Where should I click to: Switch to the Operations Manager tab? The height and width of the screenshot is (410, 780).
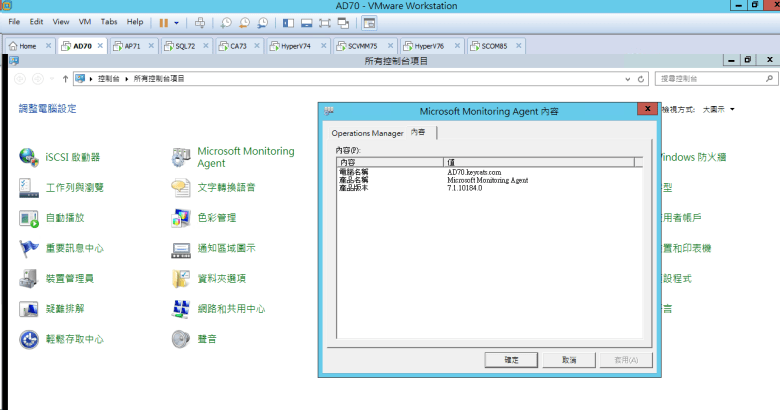[x=367, y=133]
